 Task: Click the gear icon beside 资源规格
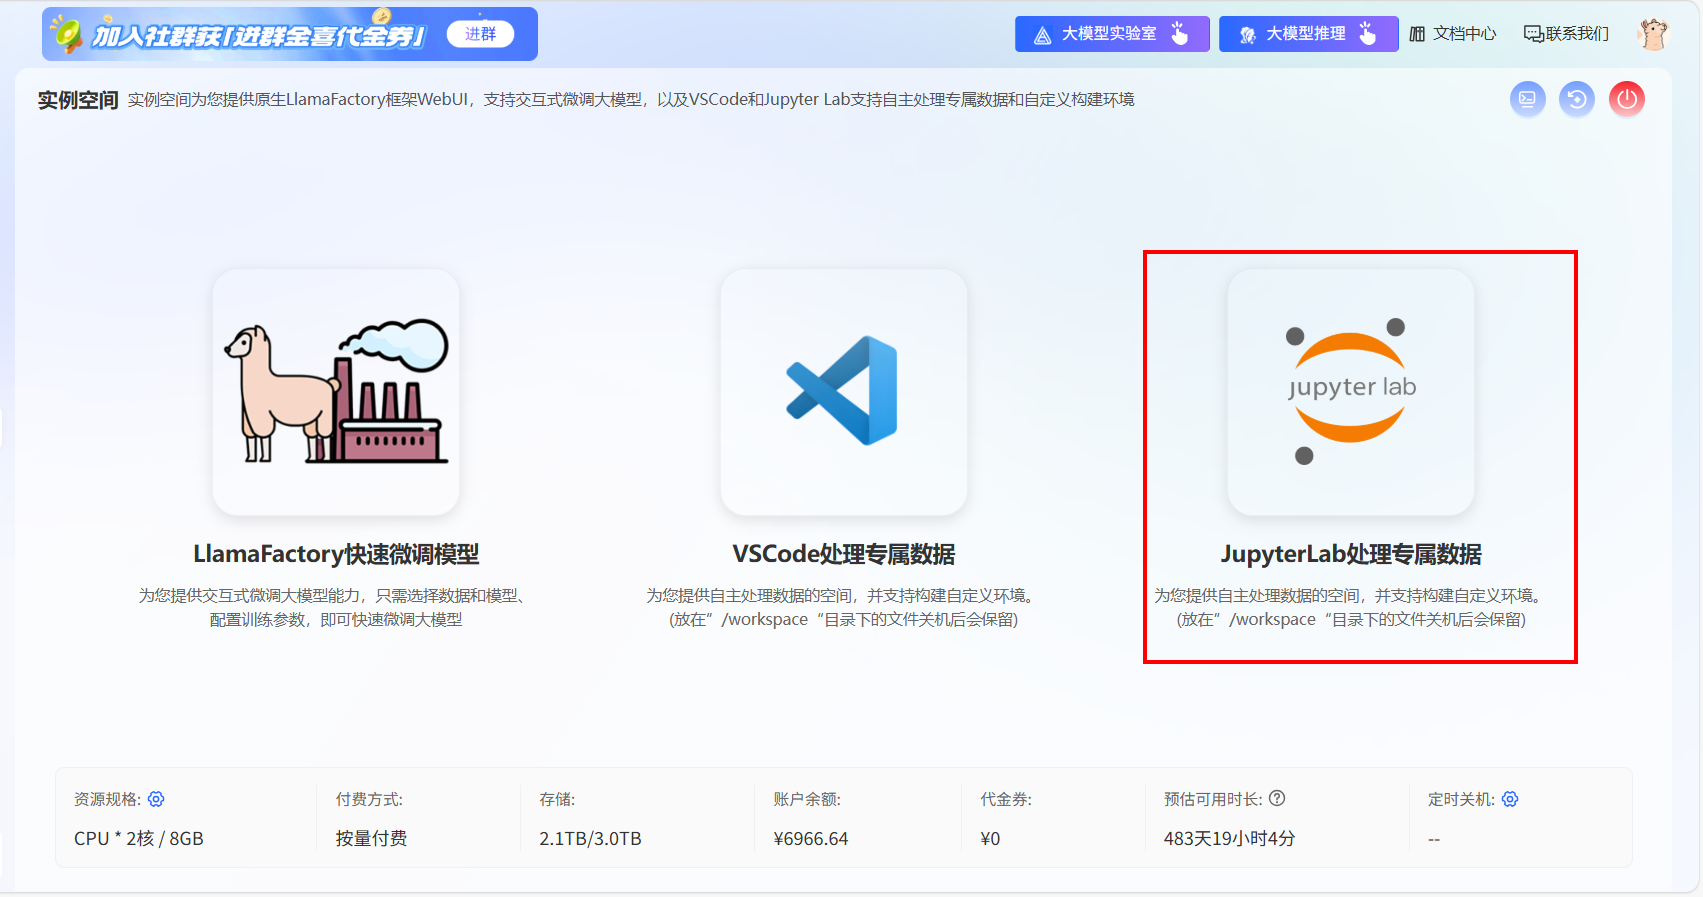pyautogui.click(x=156, y=799)
